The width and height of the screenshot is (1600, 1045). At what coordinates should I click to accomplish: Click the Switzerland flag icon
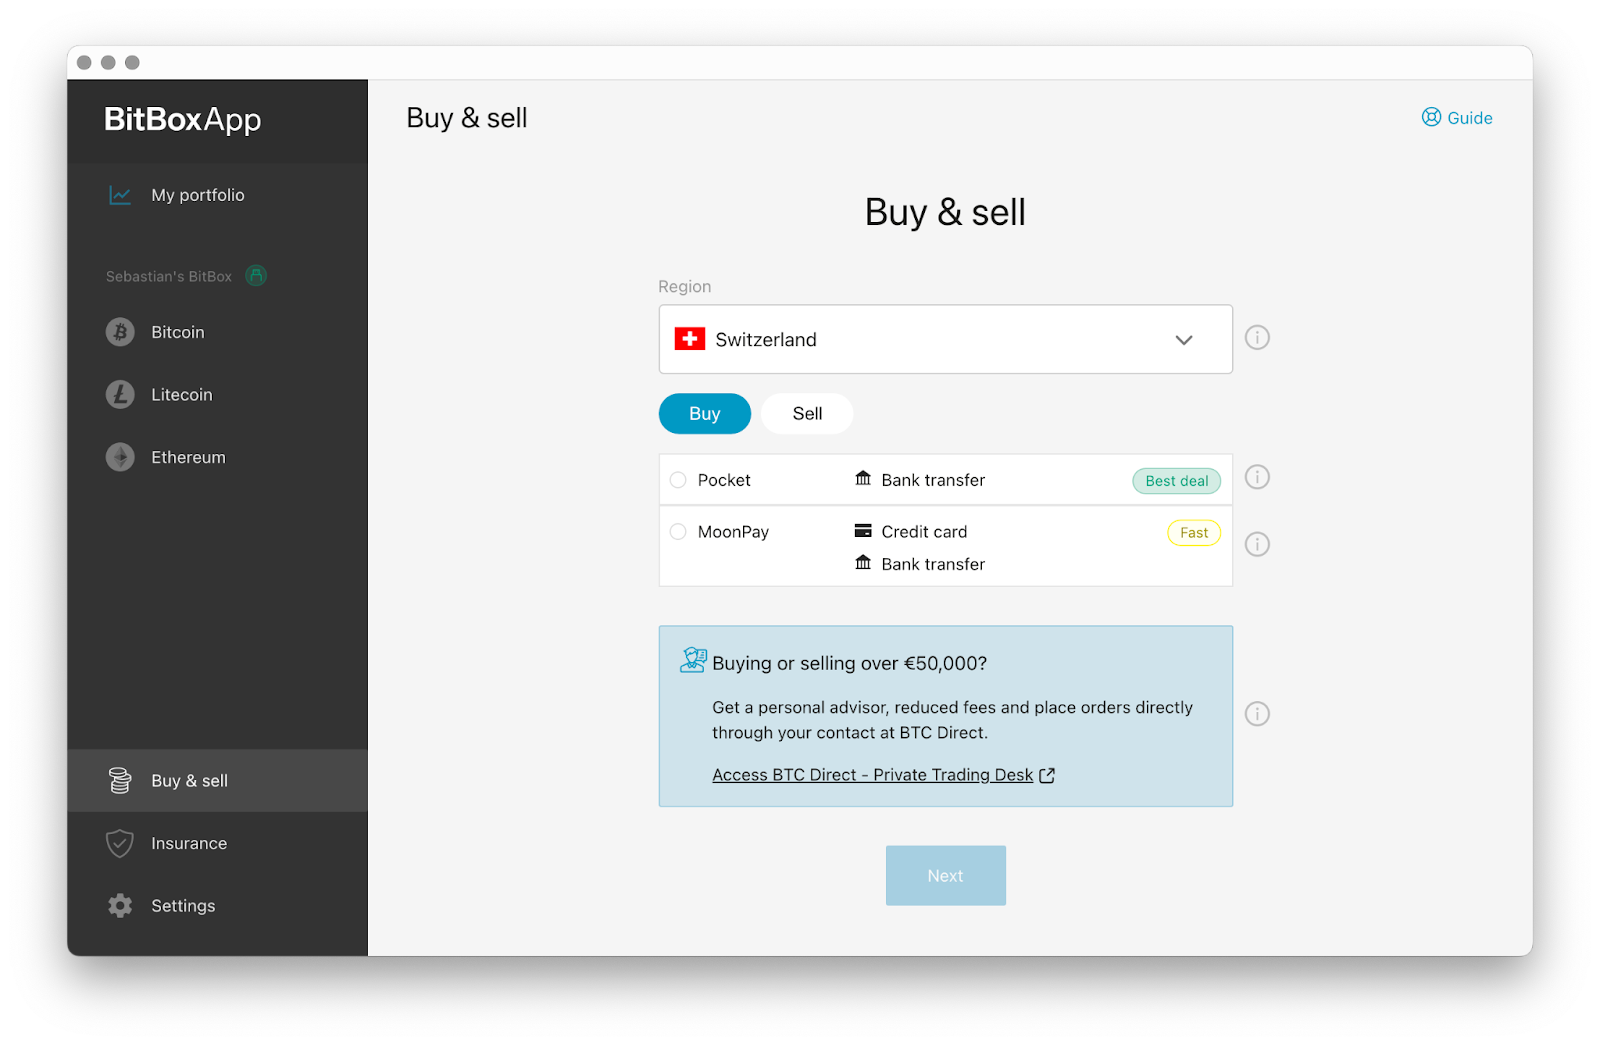point(690,339)
